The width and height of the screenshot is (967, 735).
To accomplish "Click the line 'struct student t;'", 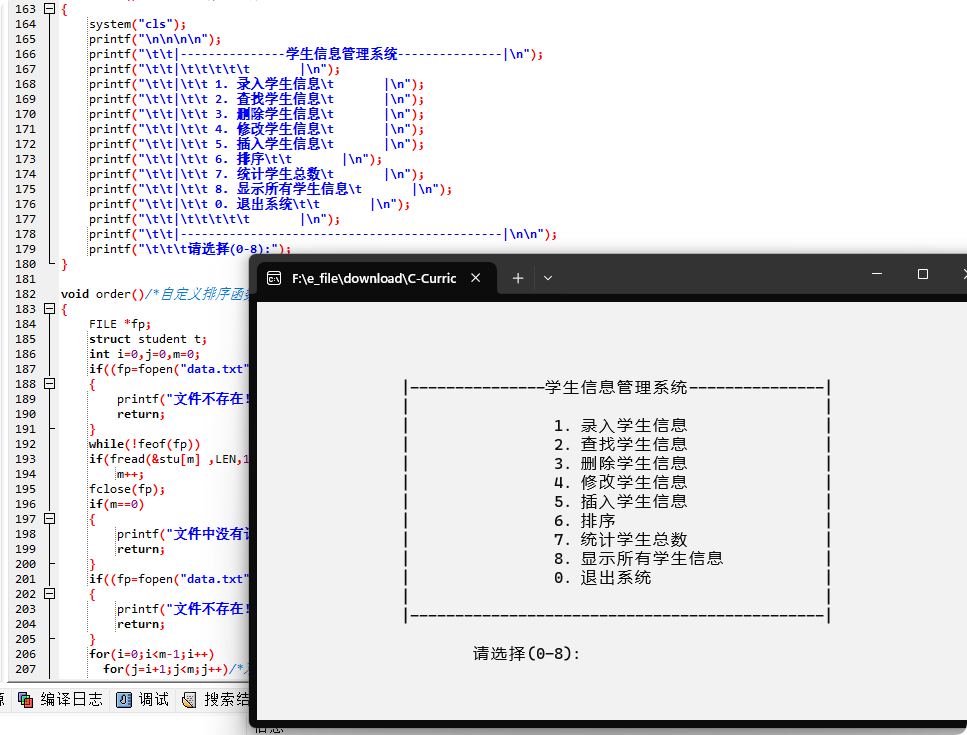I will pos(148,339).
